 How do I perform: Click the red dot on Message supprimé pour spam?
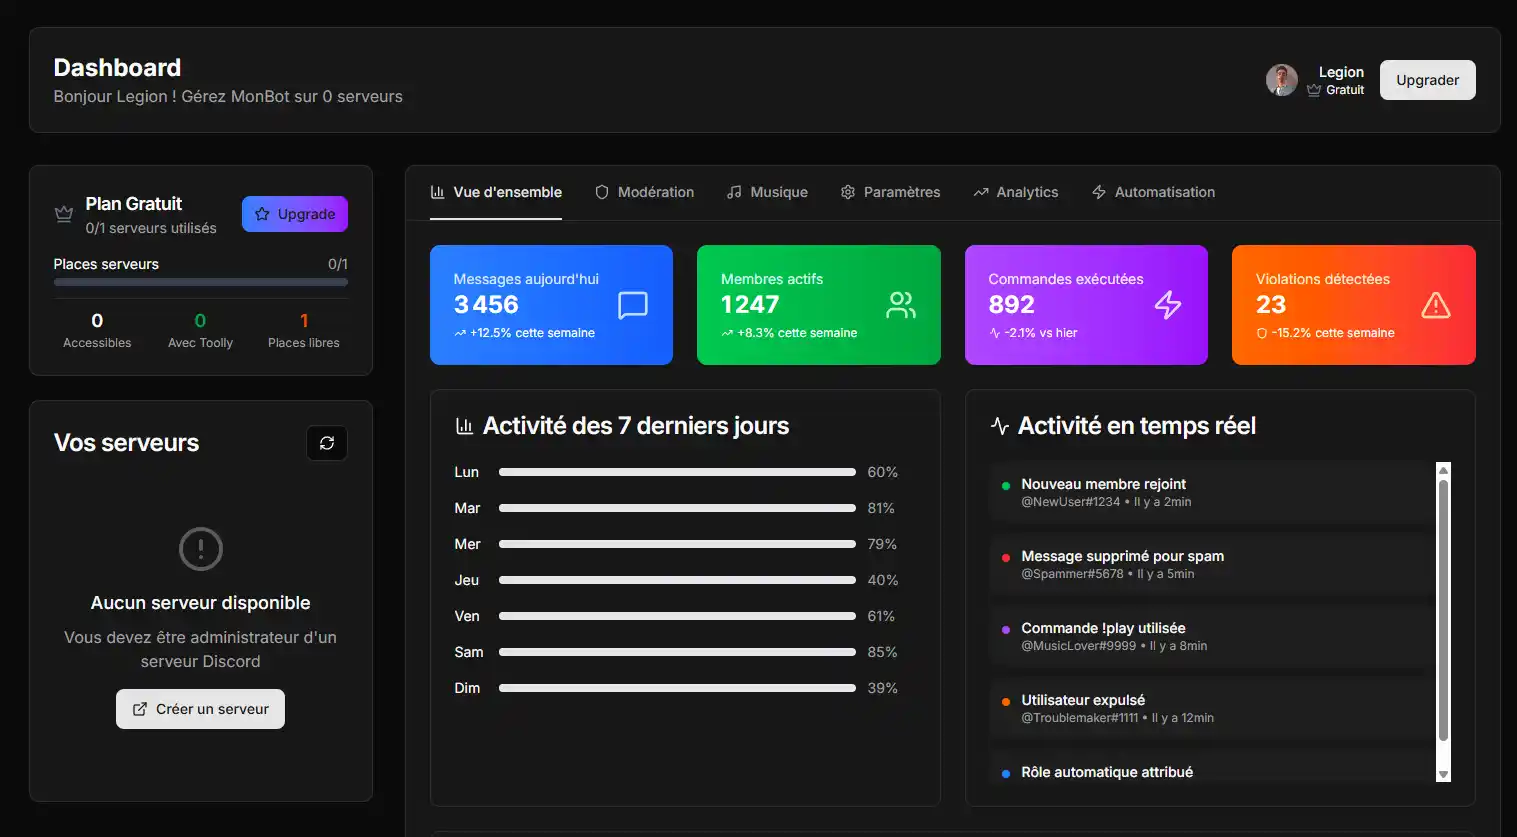pos(1006,558)
